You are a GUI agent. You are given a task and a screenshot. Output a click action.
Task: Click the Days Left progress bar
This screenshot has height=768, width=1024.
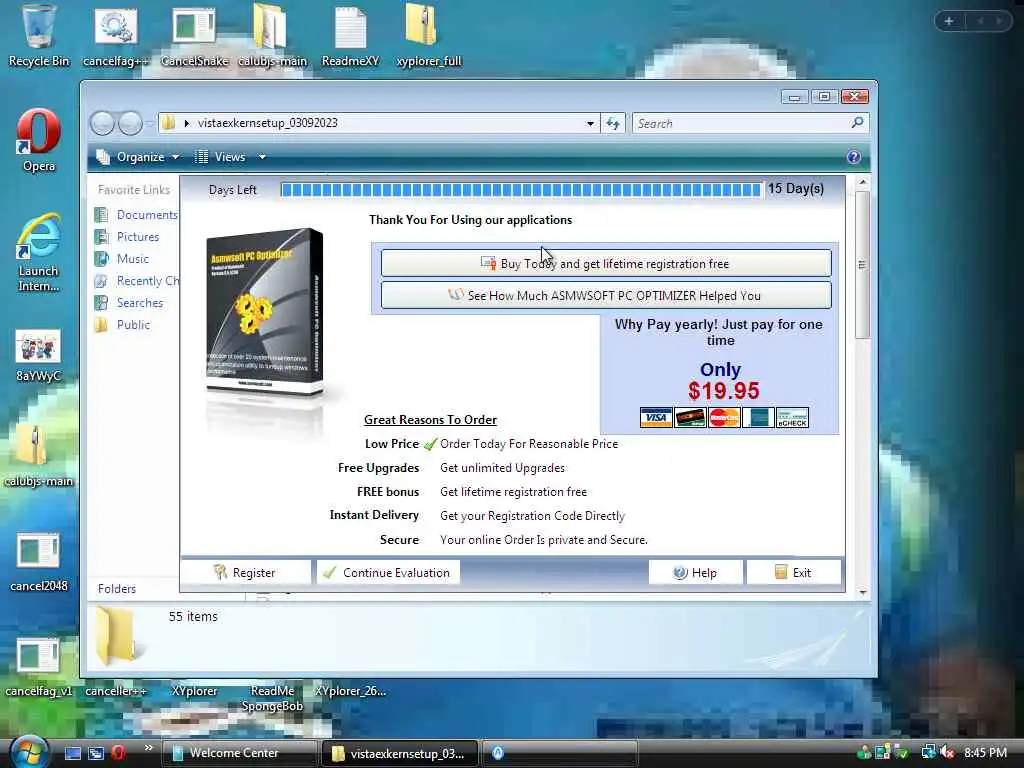point(521,189)
